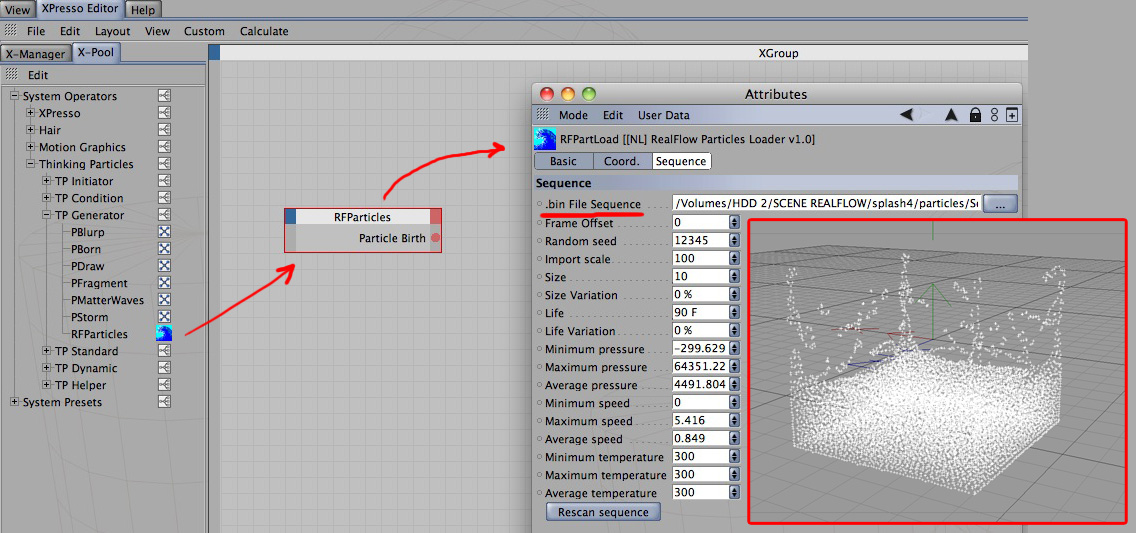Toggle the lock icon in Attributes

coord(975,114)
